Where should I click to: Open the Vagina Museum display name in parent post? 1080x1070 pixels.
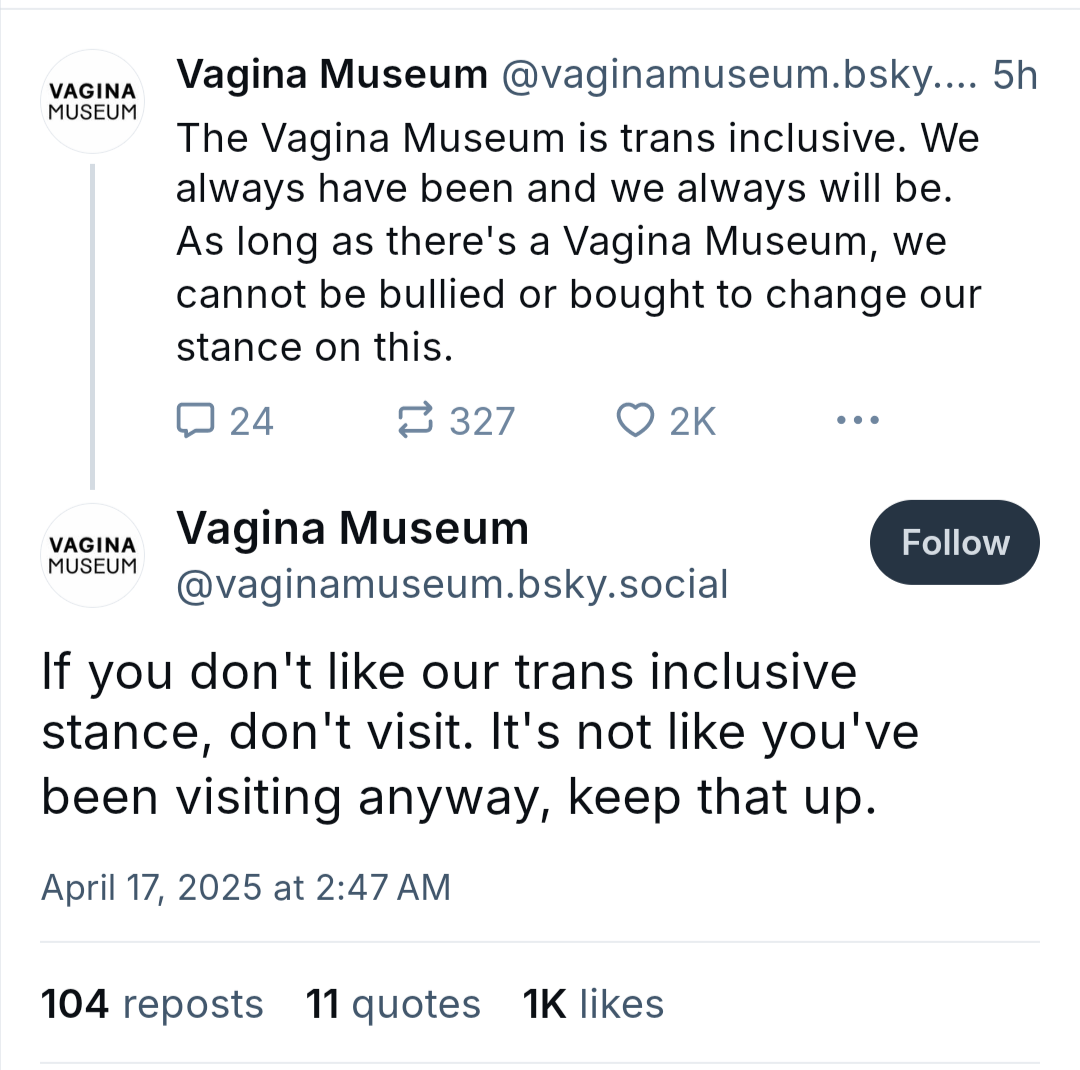332,74
